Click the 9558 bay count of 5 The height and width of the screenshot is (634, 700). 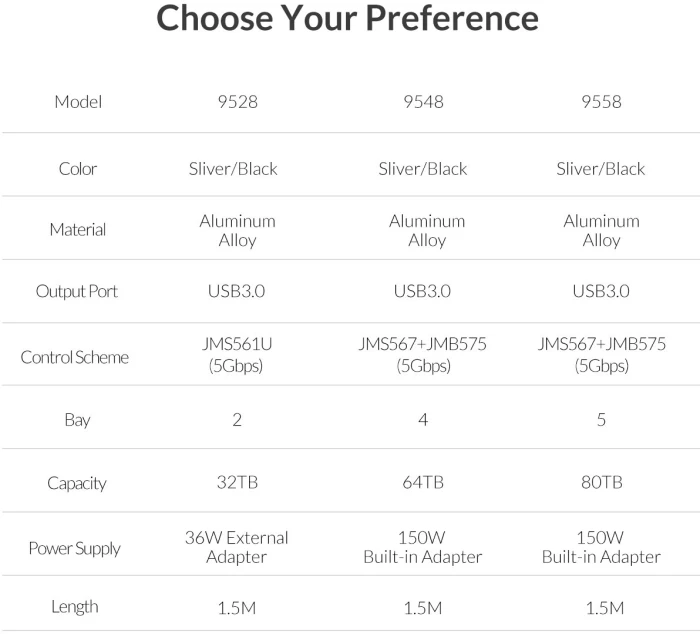(x=601, y=420)
